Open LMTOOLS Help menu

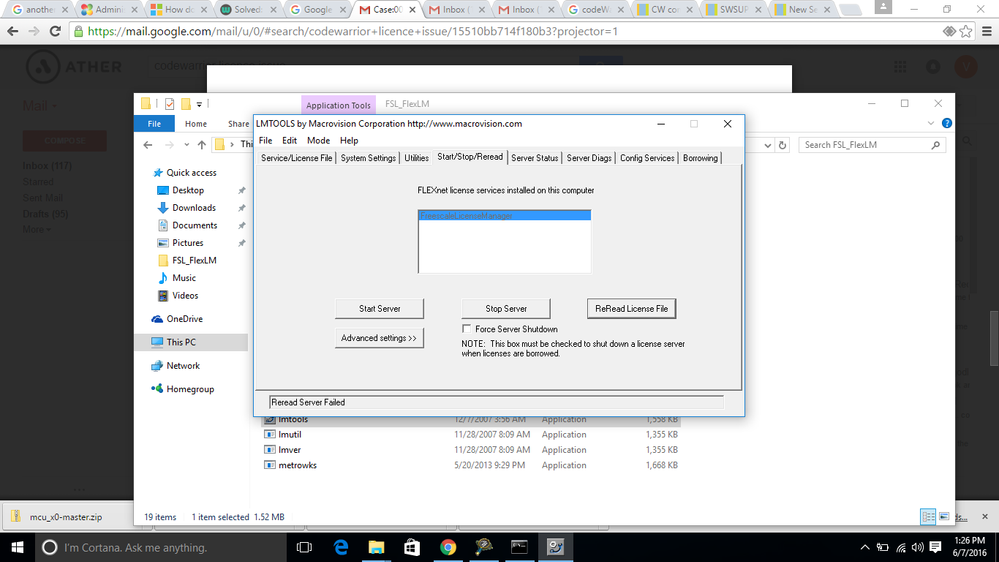pos(349,141)
